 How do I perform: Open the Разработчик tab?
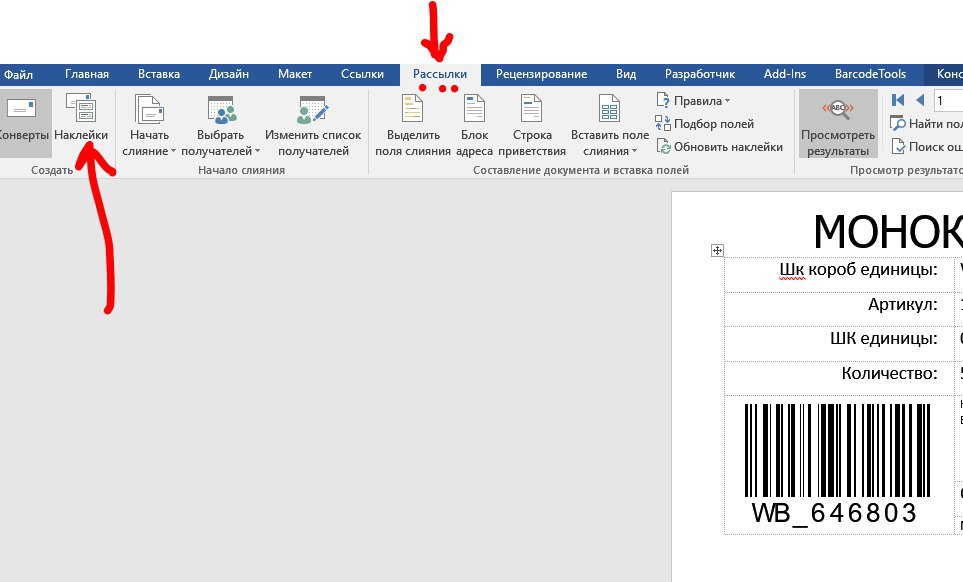pyautogui.click(x=700, y=74)
